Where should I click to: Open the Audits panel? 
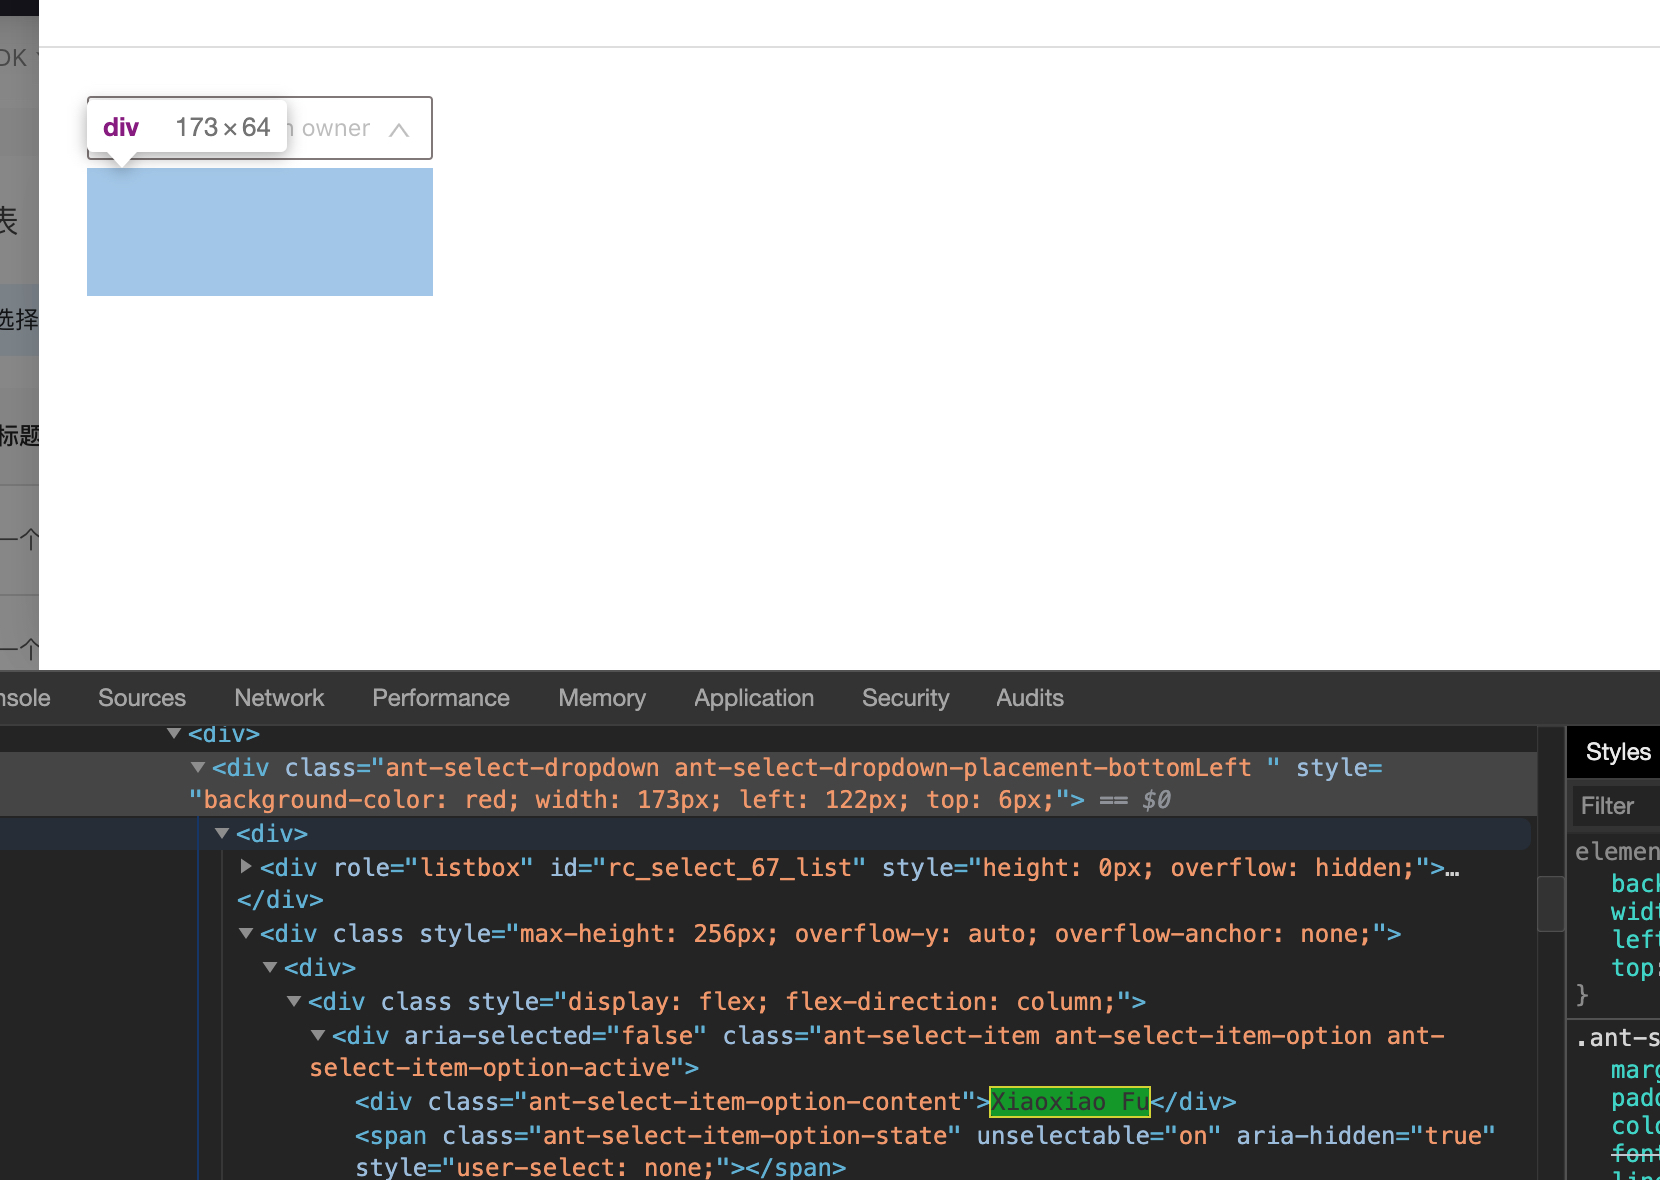tap(1029, 697)
